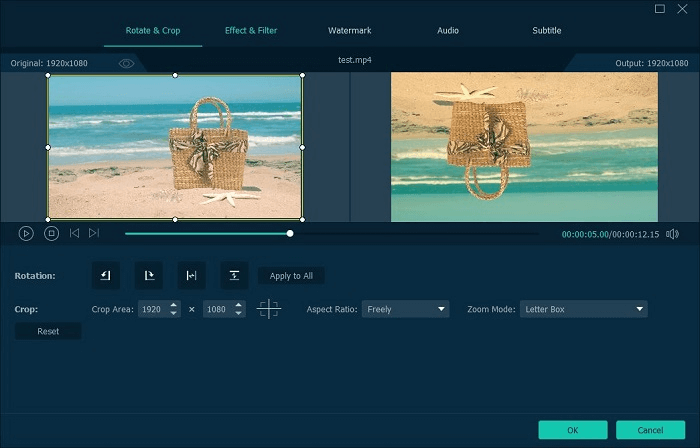
Task: Click the output preview image
Action: 524,147
